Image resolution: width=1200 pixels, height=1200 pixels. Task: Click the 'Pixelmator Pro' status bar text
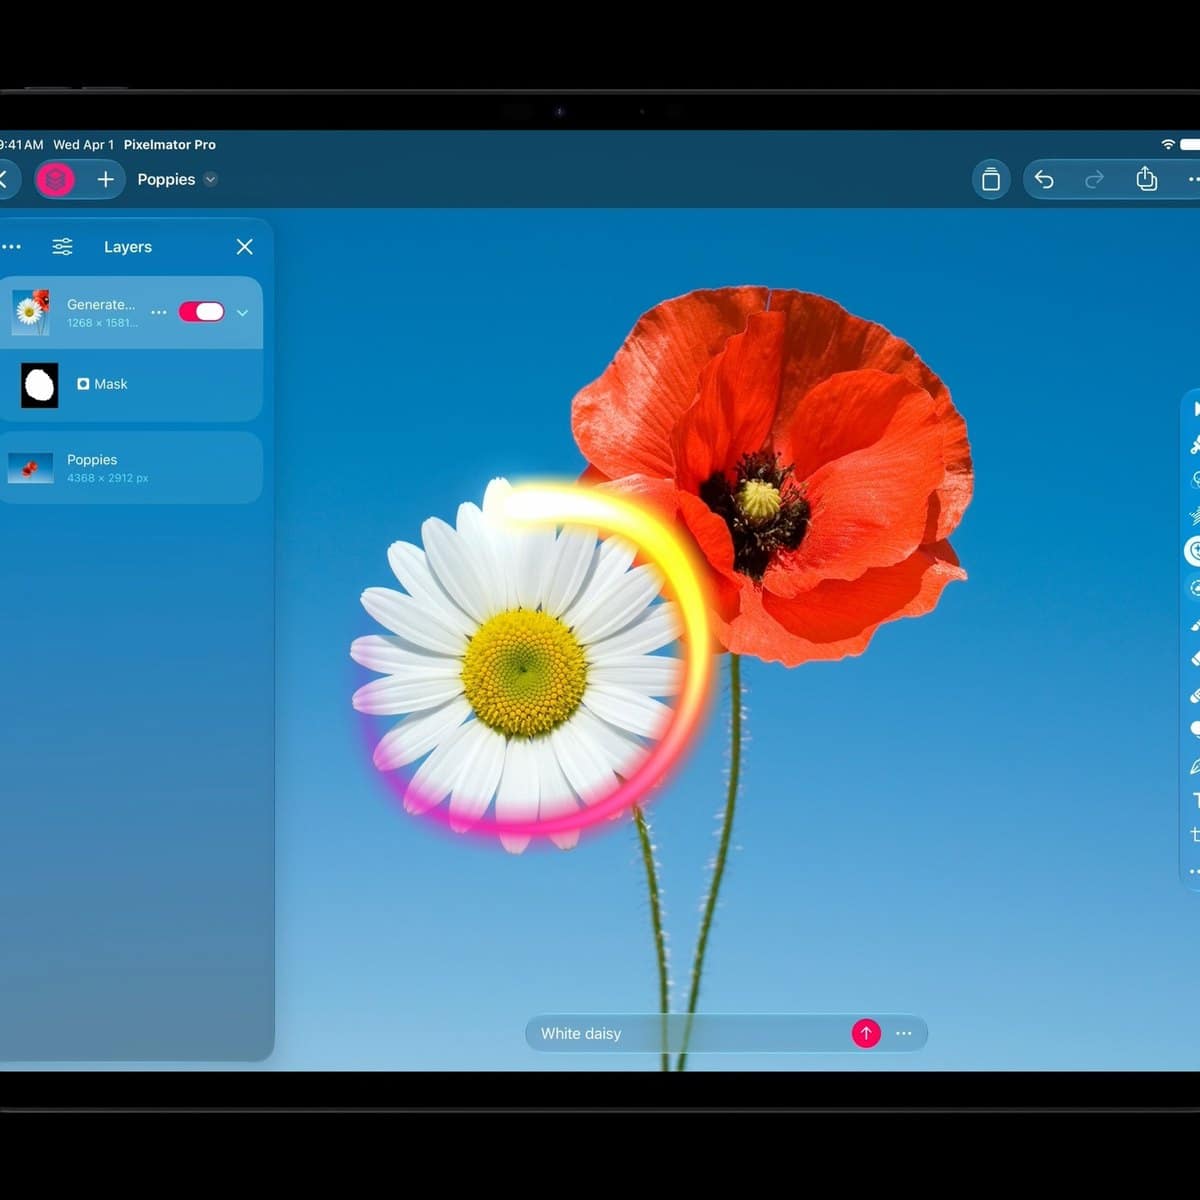(x=170, y=145)
